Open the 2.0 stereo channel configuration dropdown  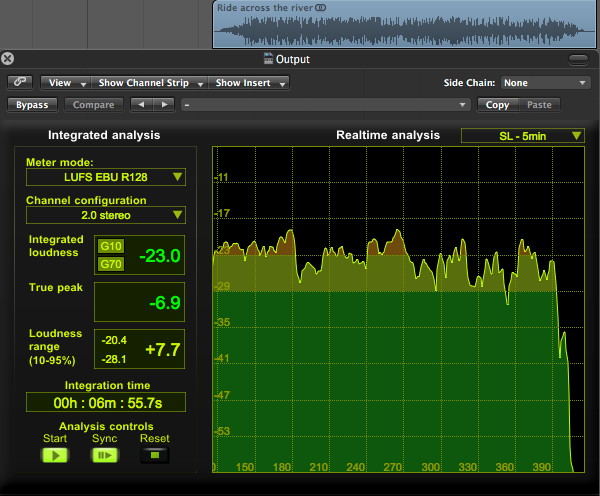106,215
